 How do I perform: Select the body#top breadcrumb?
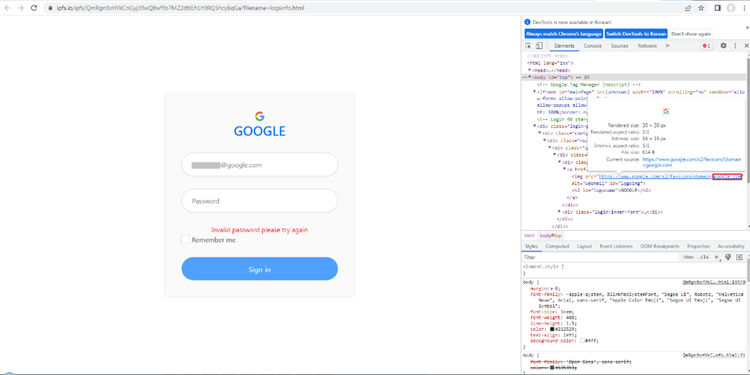point(551,236)
